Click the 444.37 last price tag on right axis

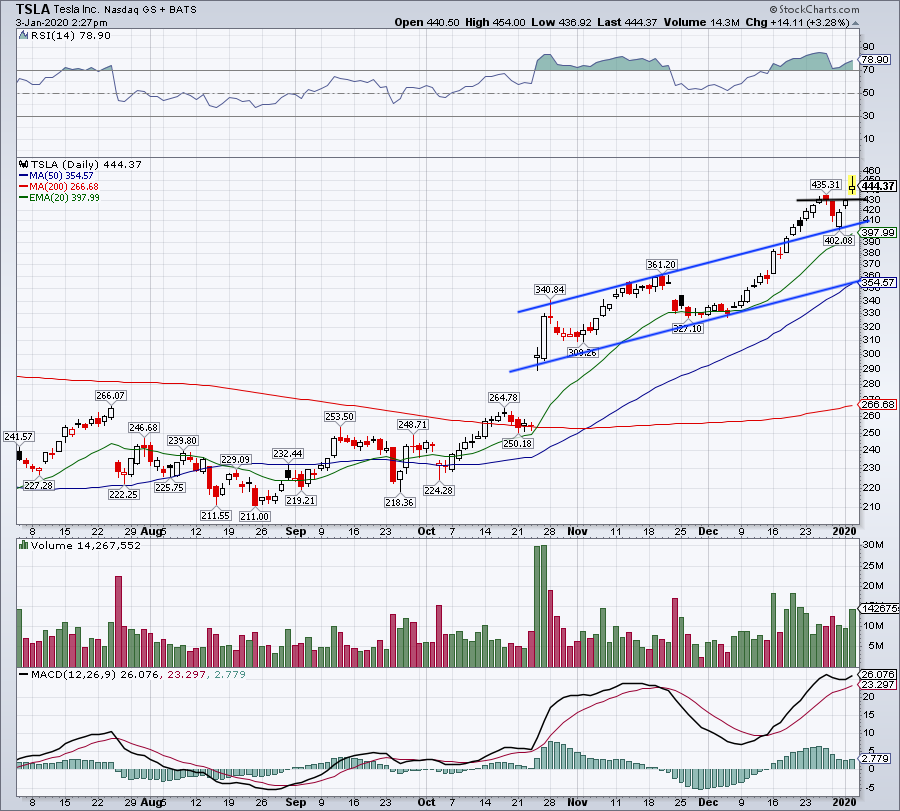(x=878, y=186)
